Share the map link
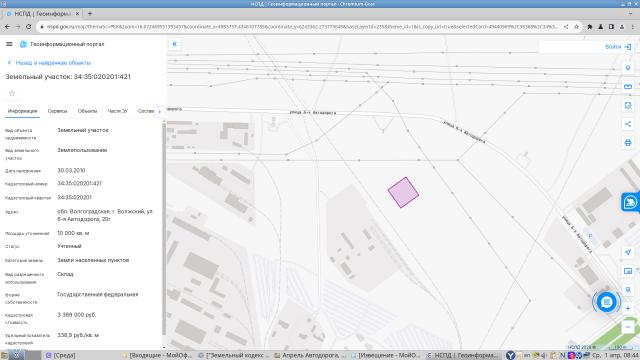This screenshot has width=640, height=360. coord(628,124)
